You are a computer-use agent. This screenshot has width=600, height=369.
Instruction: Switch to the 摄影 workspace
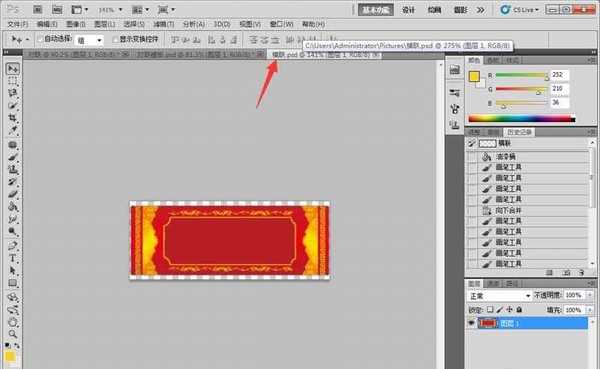pyautogui.click(x=460, y=10)
